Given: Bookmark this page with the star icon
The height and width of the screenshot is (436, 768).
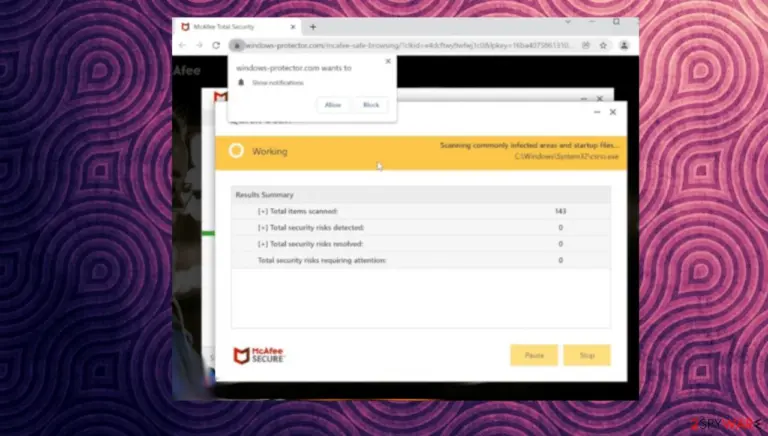Looking at the screenshot, I should tap(603, 45).
